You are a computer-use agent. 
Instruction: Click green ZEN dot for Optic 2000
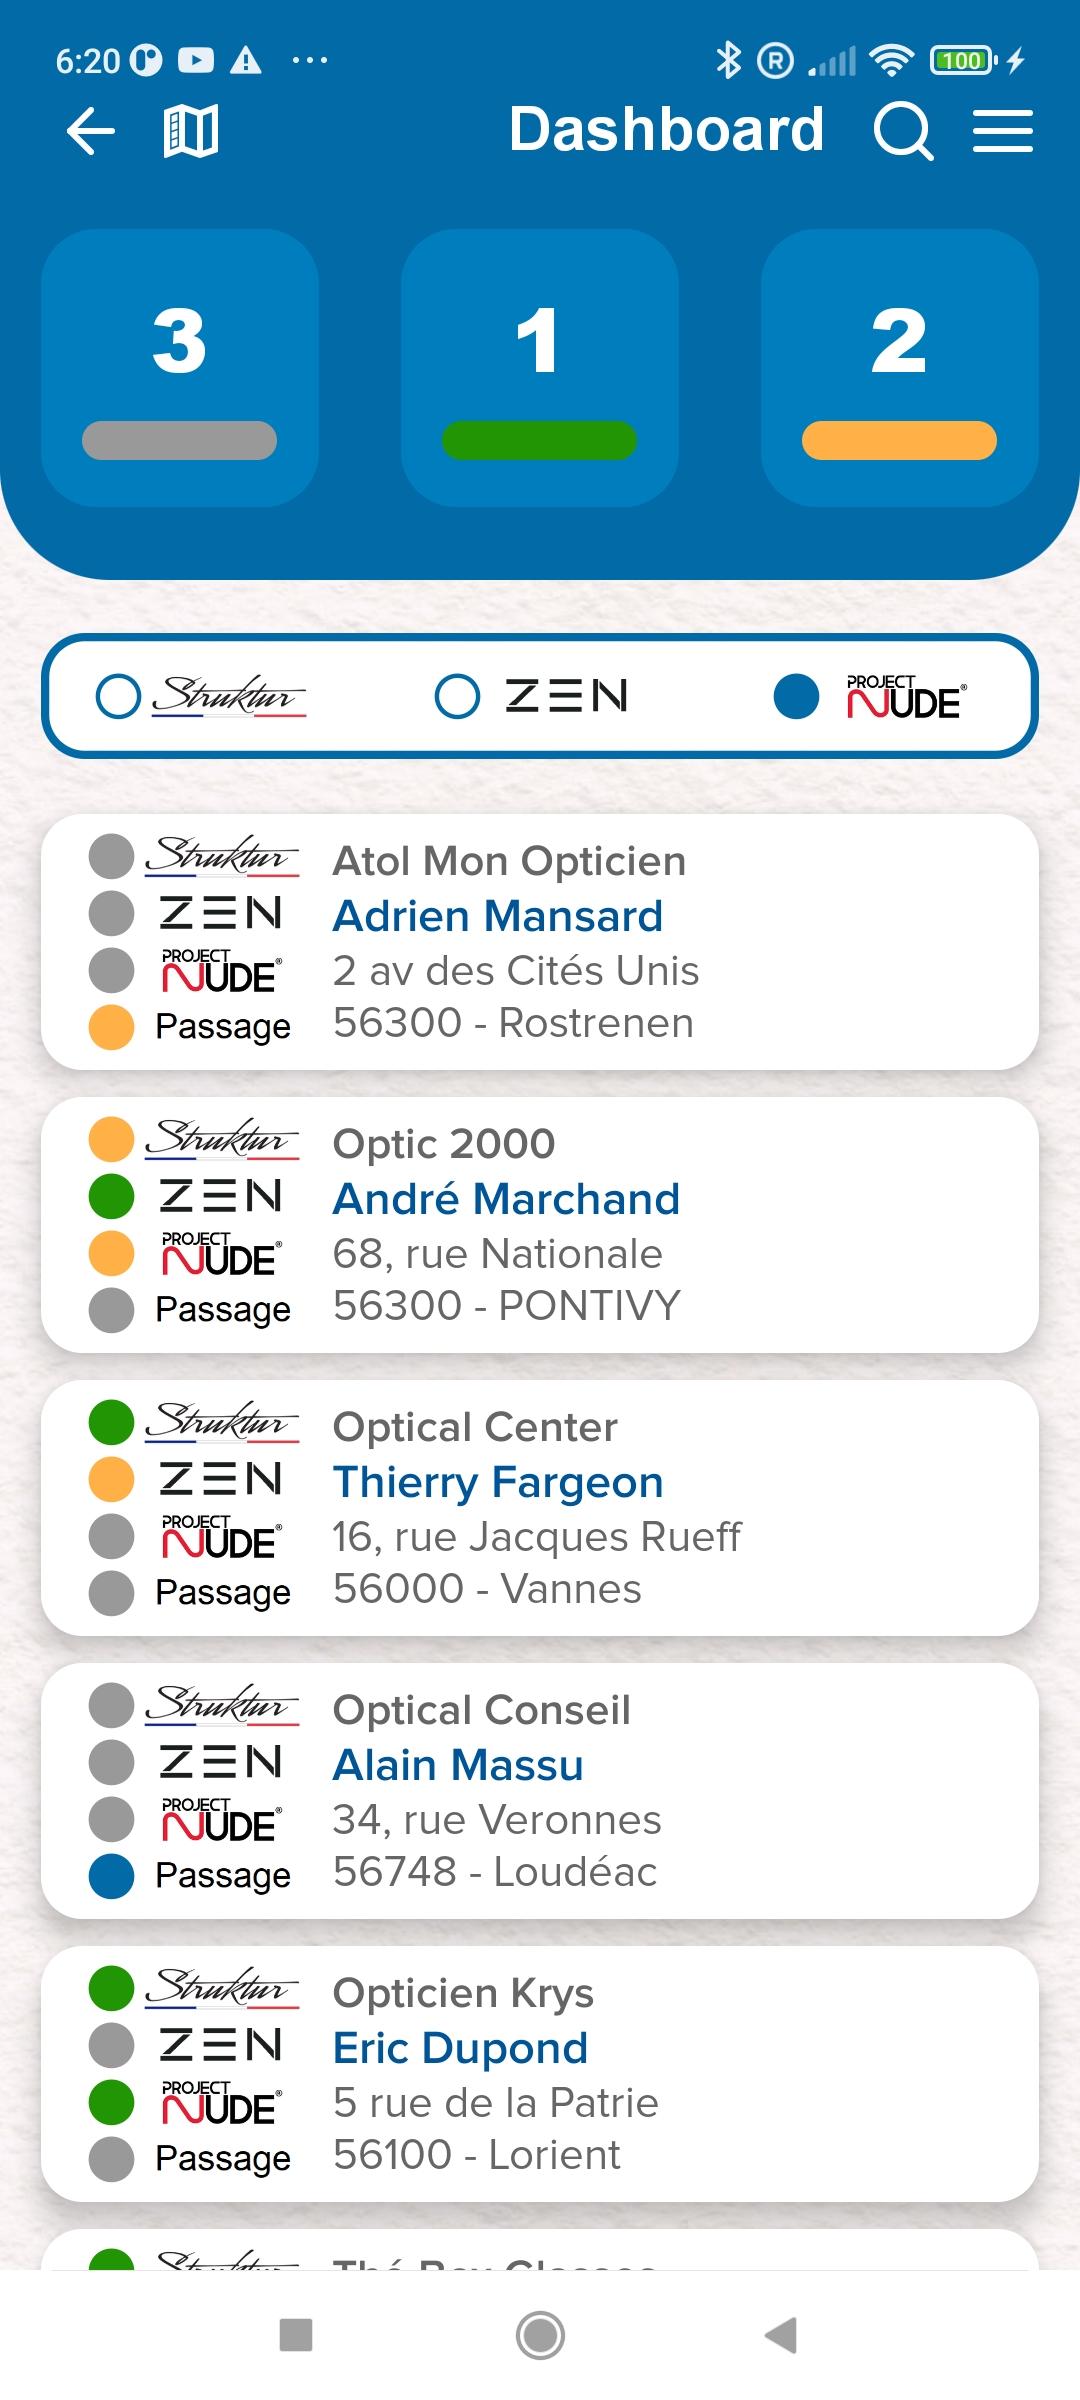click(111, 1196)
